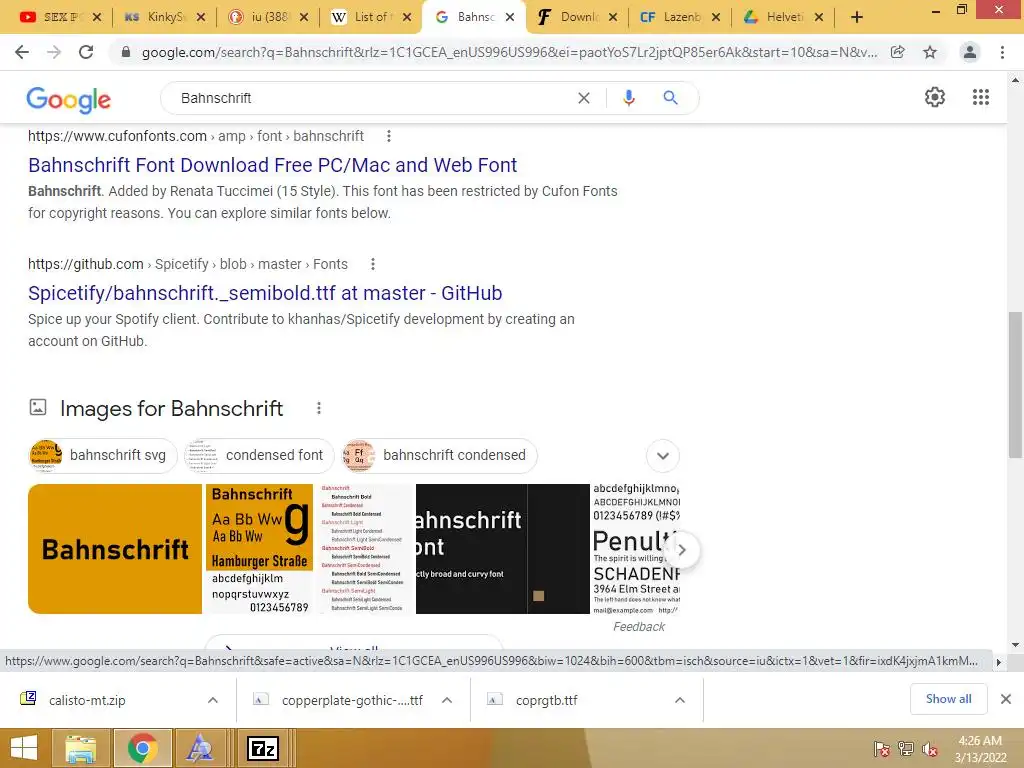Image resolution: width=1024 pixels, height=768 pixels.
Task: Show next images carousel arrow
Action: [682, 550]
